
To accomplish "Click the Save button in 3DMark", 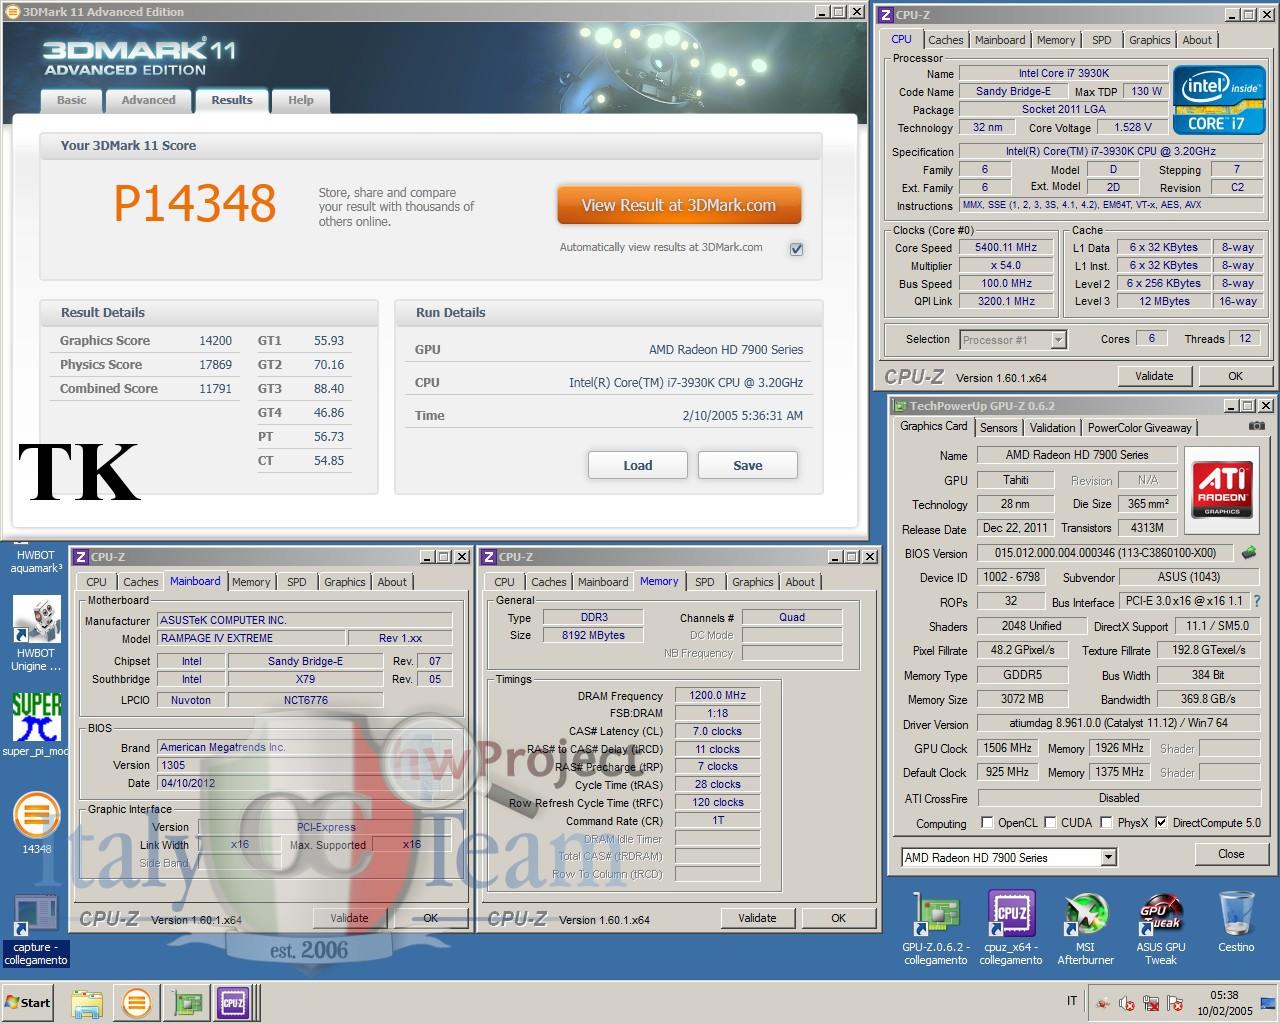I will pos(748,465).
